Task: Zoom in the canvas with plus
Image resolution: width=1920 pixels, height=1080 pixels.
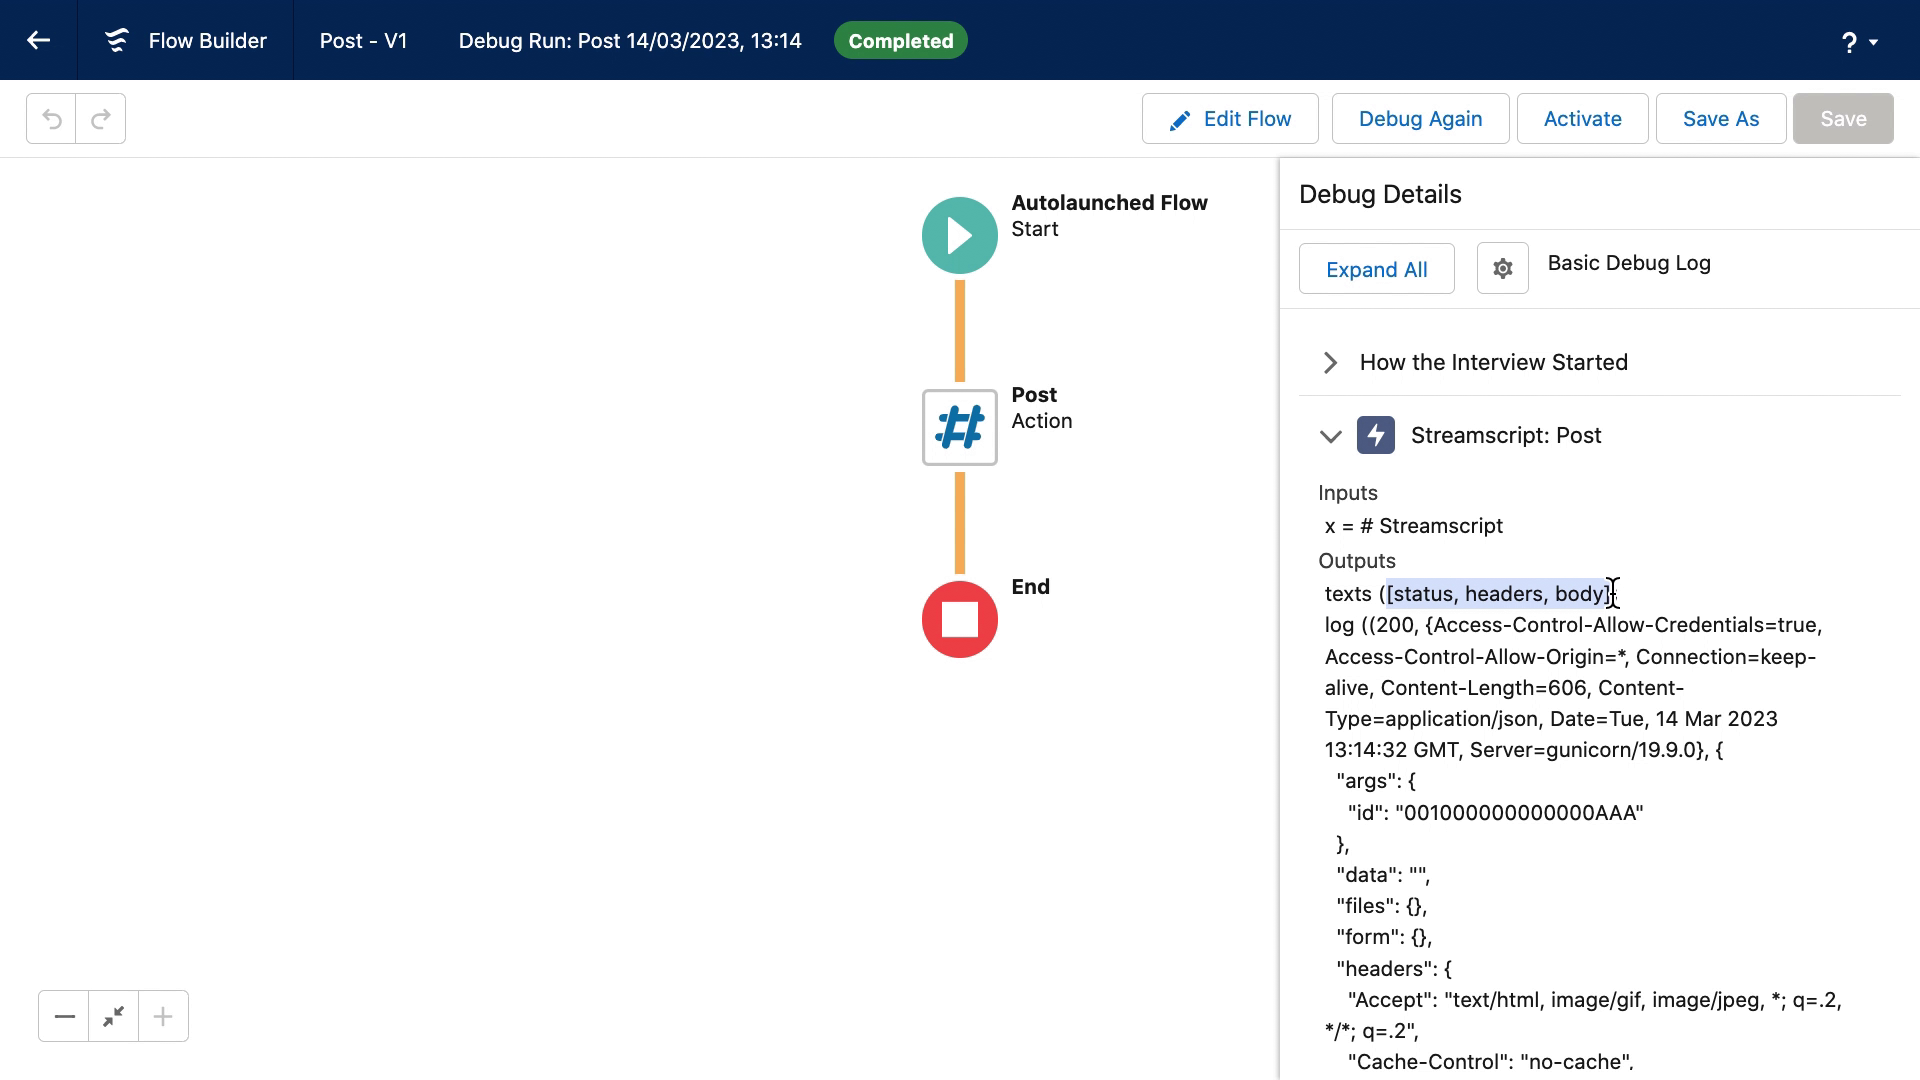Action: pyautogui.click(x=163, y=1016)
